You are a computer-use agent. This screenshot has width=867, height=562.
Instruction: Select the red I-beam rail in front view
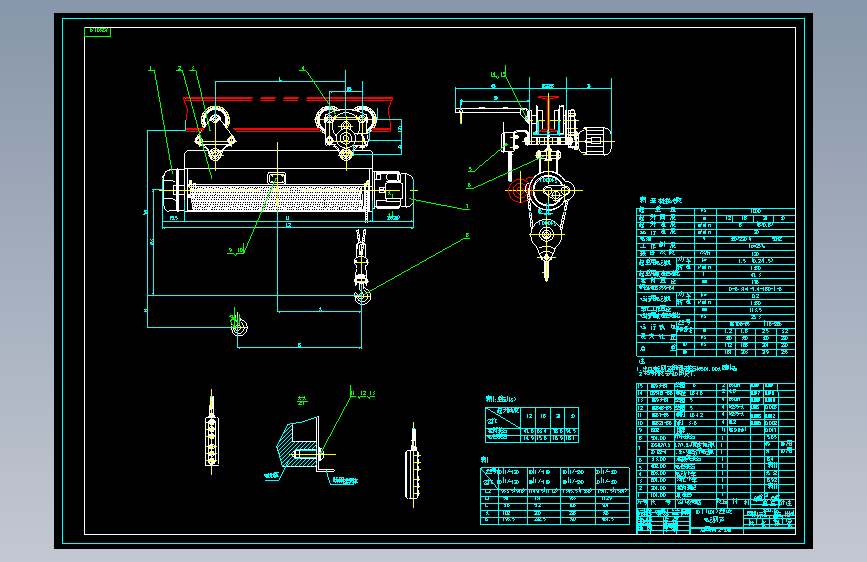coord(288,115)
